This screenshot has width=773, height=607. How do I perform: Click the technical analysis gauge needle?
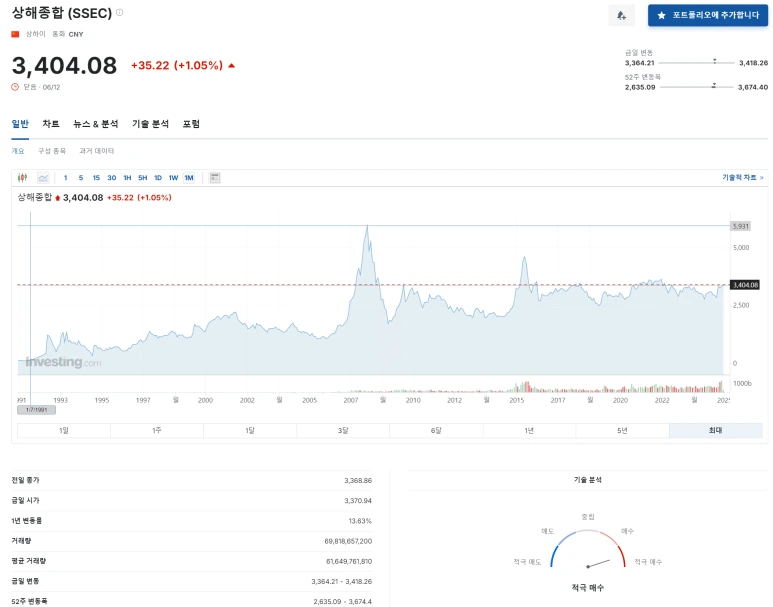coord(598,564)
